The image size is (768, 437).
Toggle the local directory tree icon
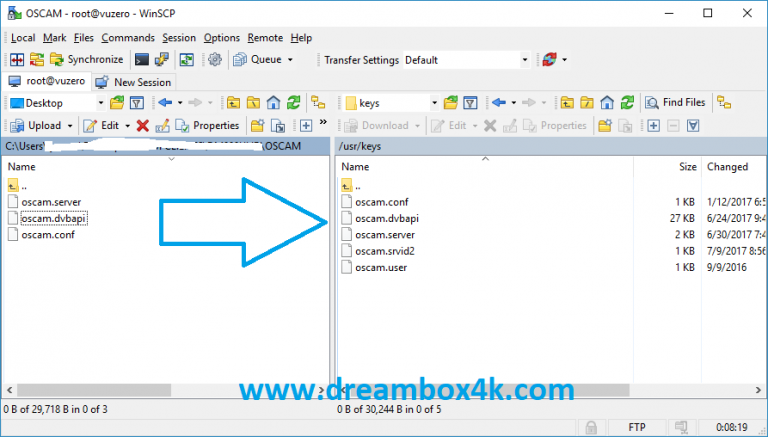click(x=318, y=103)
